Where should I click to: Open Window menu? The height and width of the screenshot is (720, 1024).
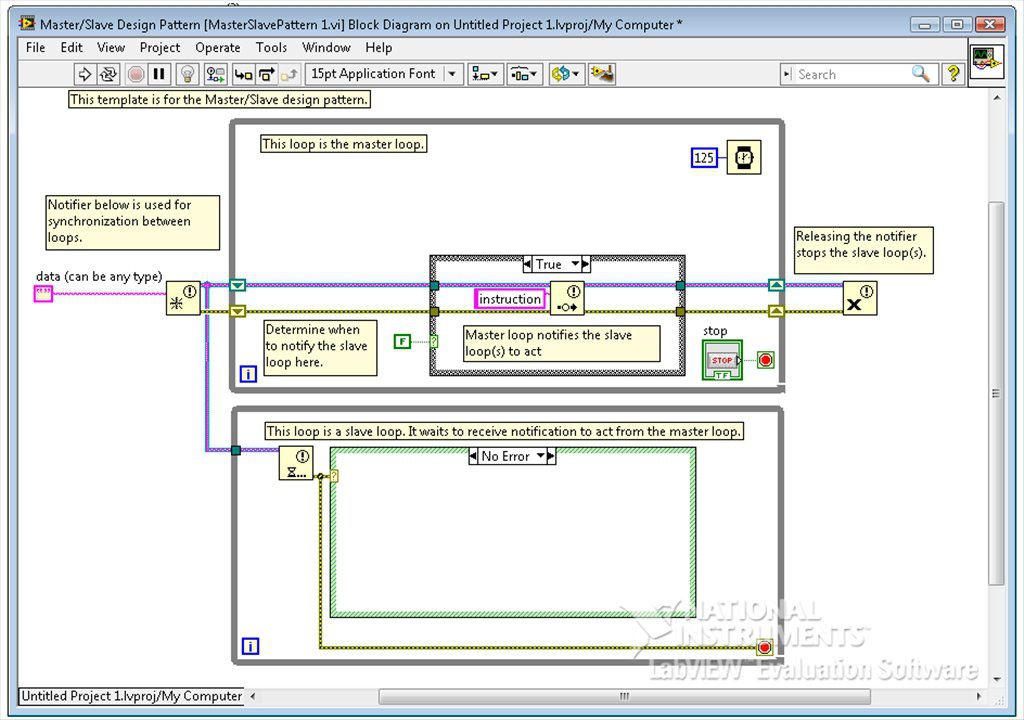(x=326, y=48)
